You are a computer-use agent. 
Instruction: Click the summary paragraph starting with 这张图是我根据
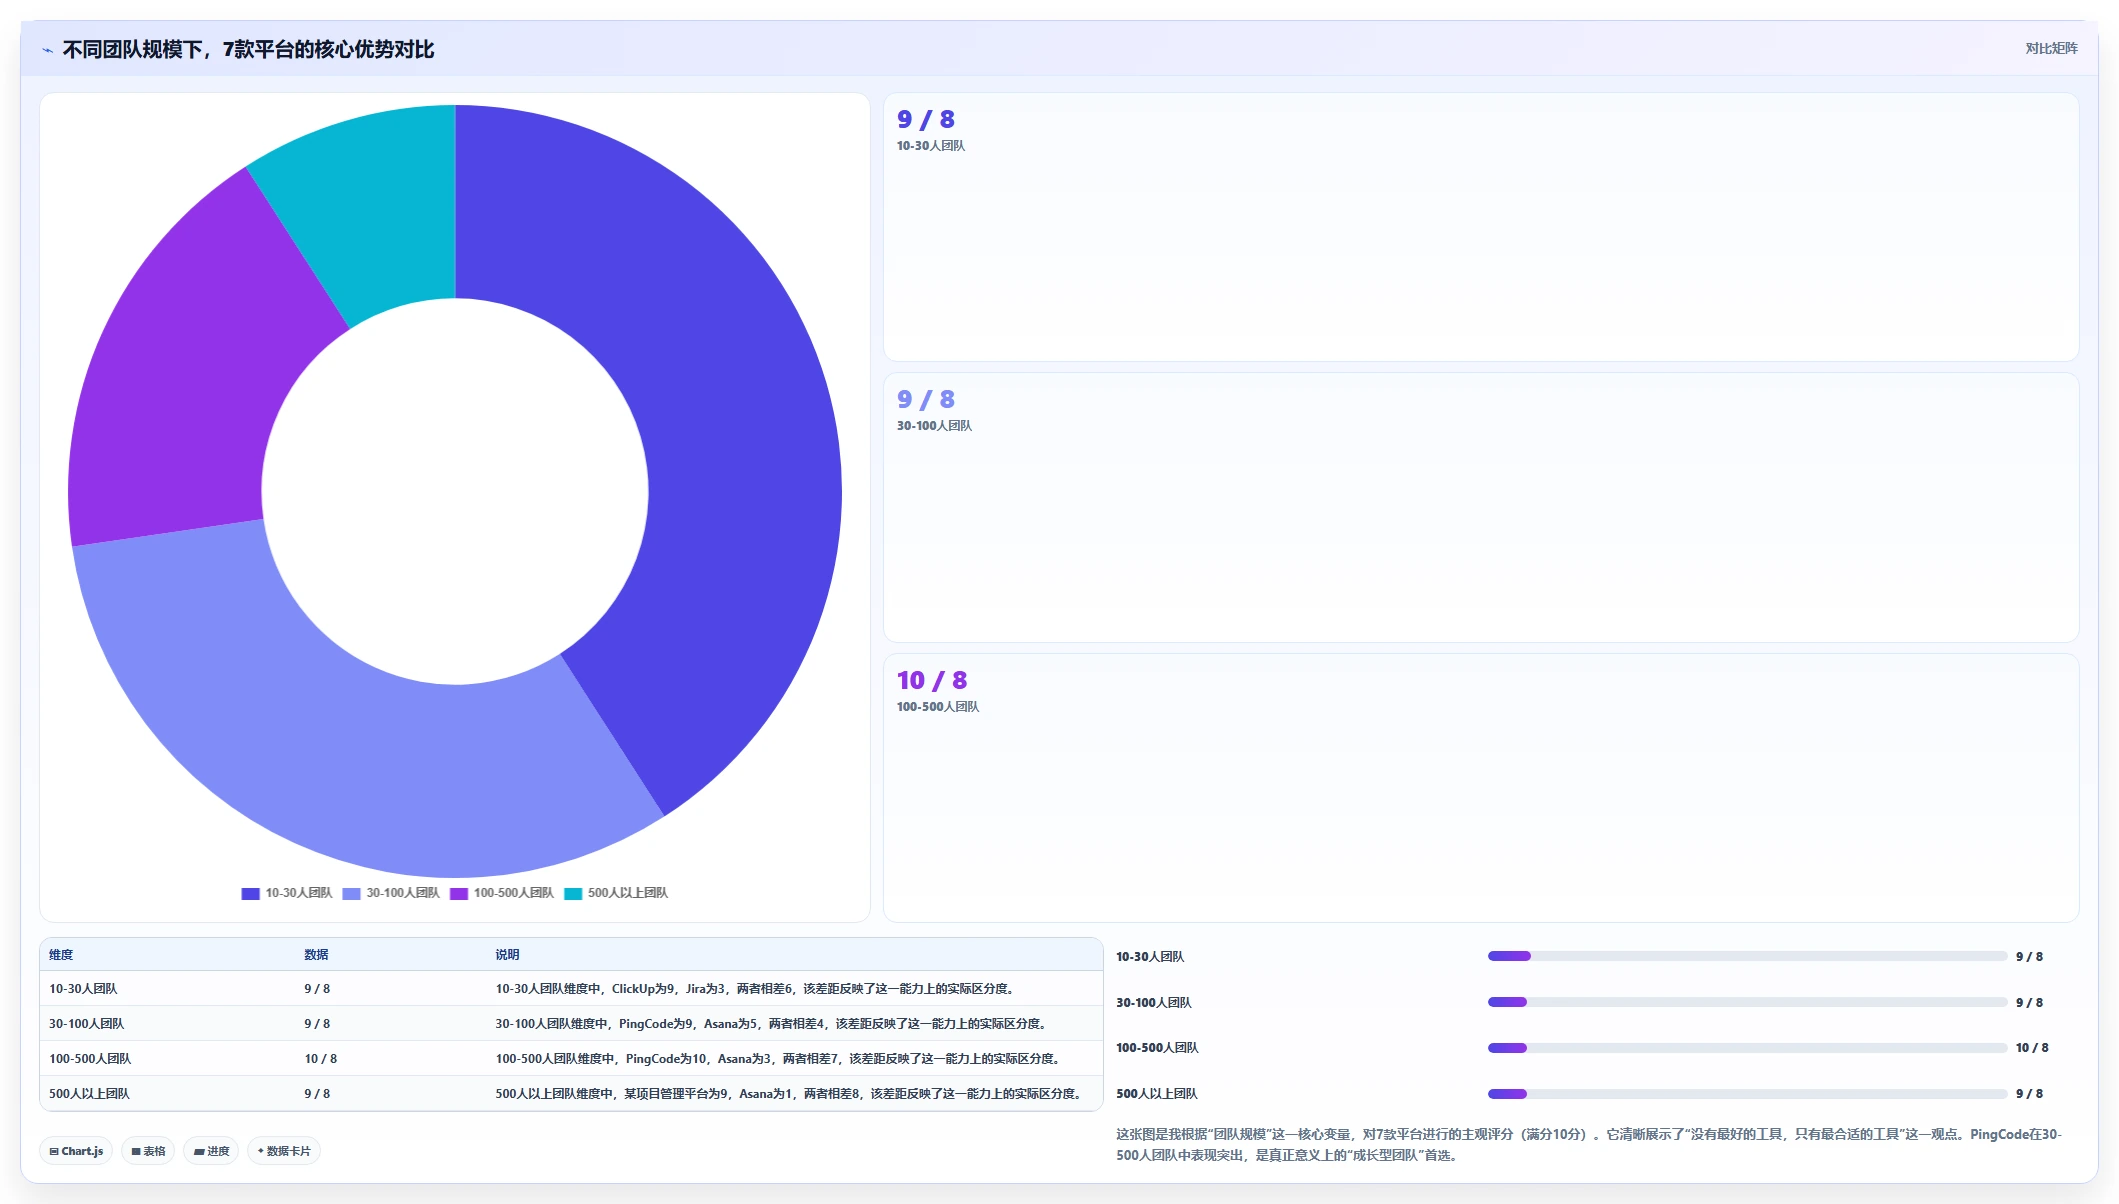click(1589, 1145)
